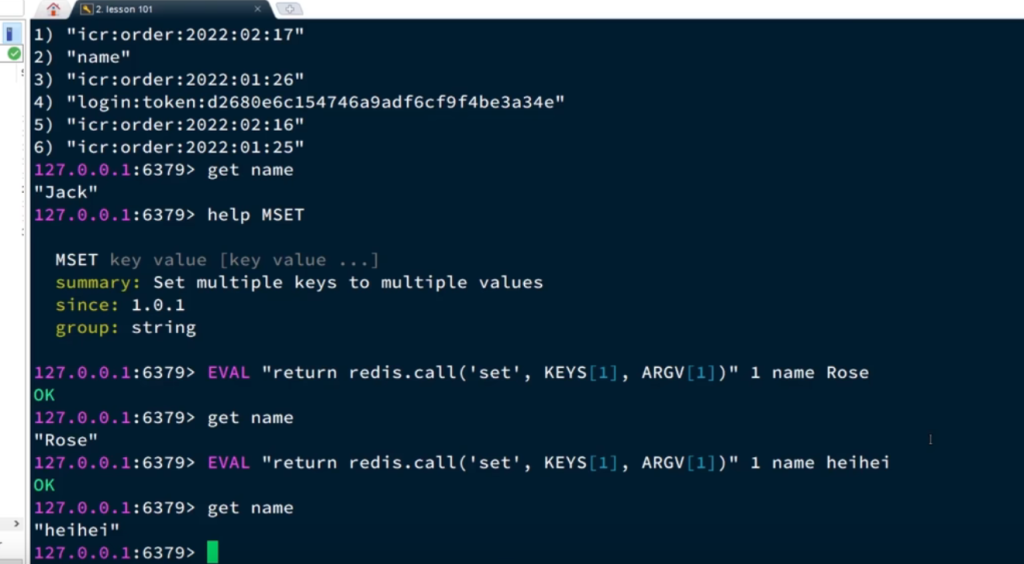Click the word EVAL in Rose command
1024x564 pixels.
(229, 373)
